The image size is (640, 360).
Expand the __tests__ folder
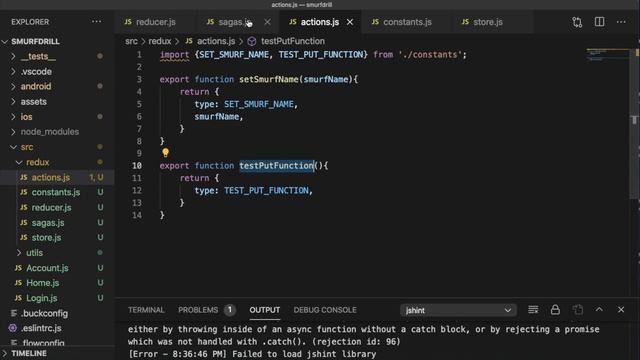point(38,56)
